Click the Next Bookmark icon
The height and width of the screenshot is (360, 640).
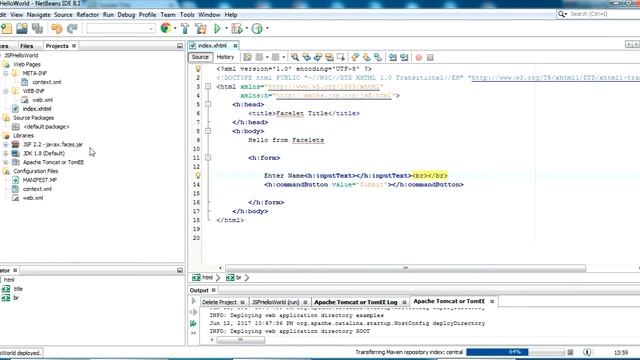tap(367, 57)
